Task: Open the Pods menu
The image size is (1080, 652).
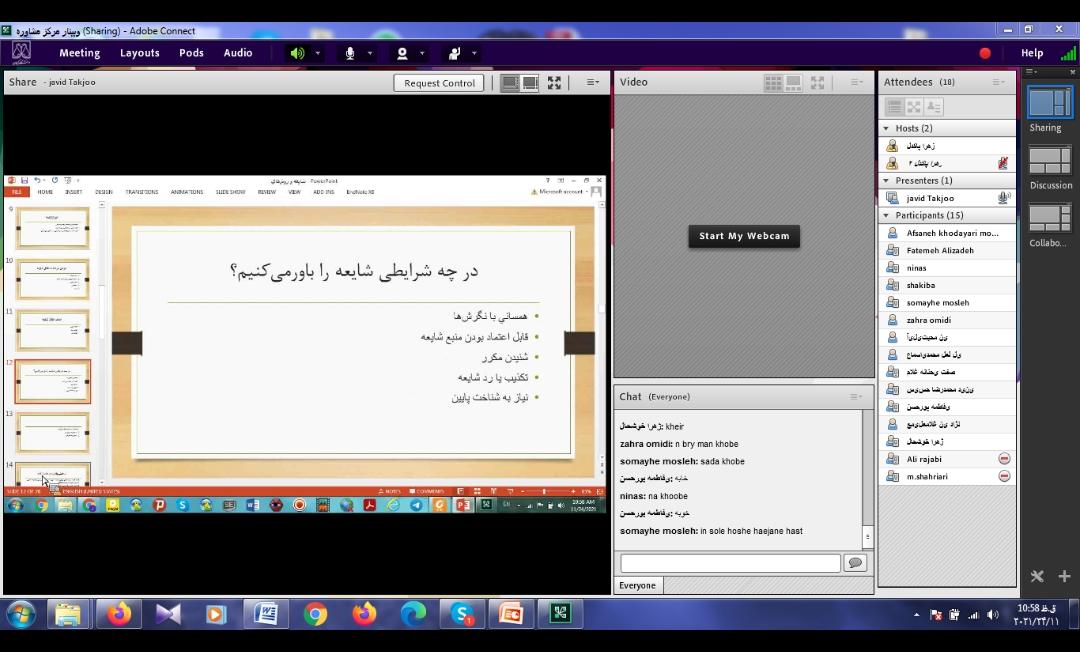Action: [191, 53]
